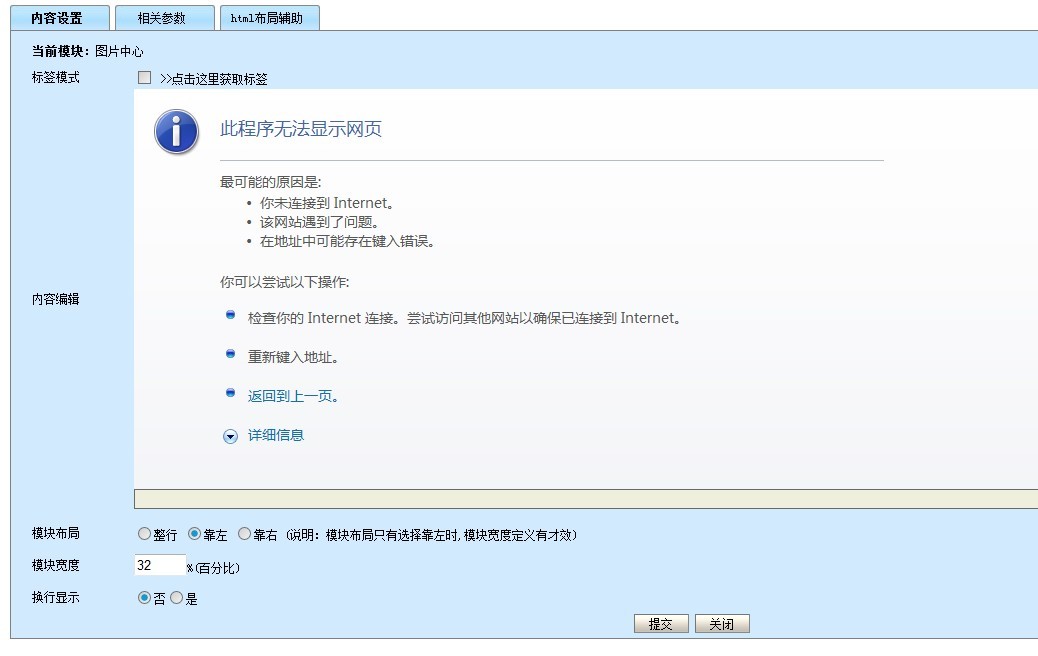The image size is (1038, 656).
Task: Click the 模块宽度 percentage input field
Action: (x=160, y=565)
